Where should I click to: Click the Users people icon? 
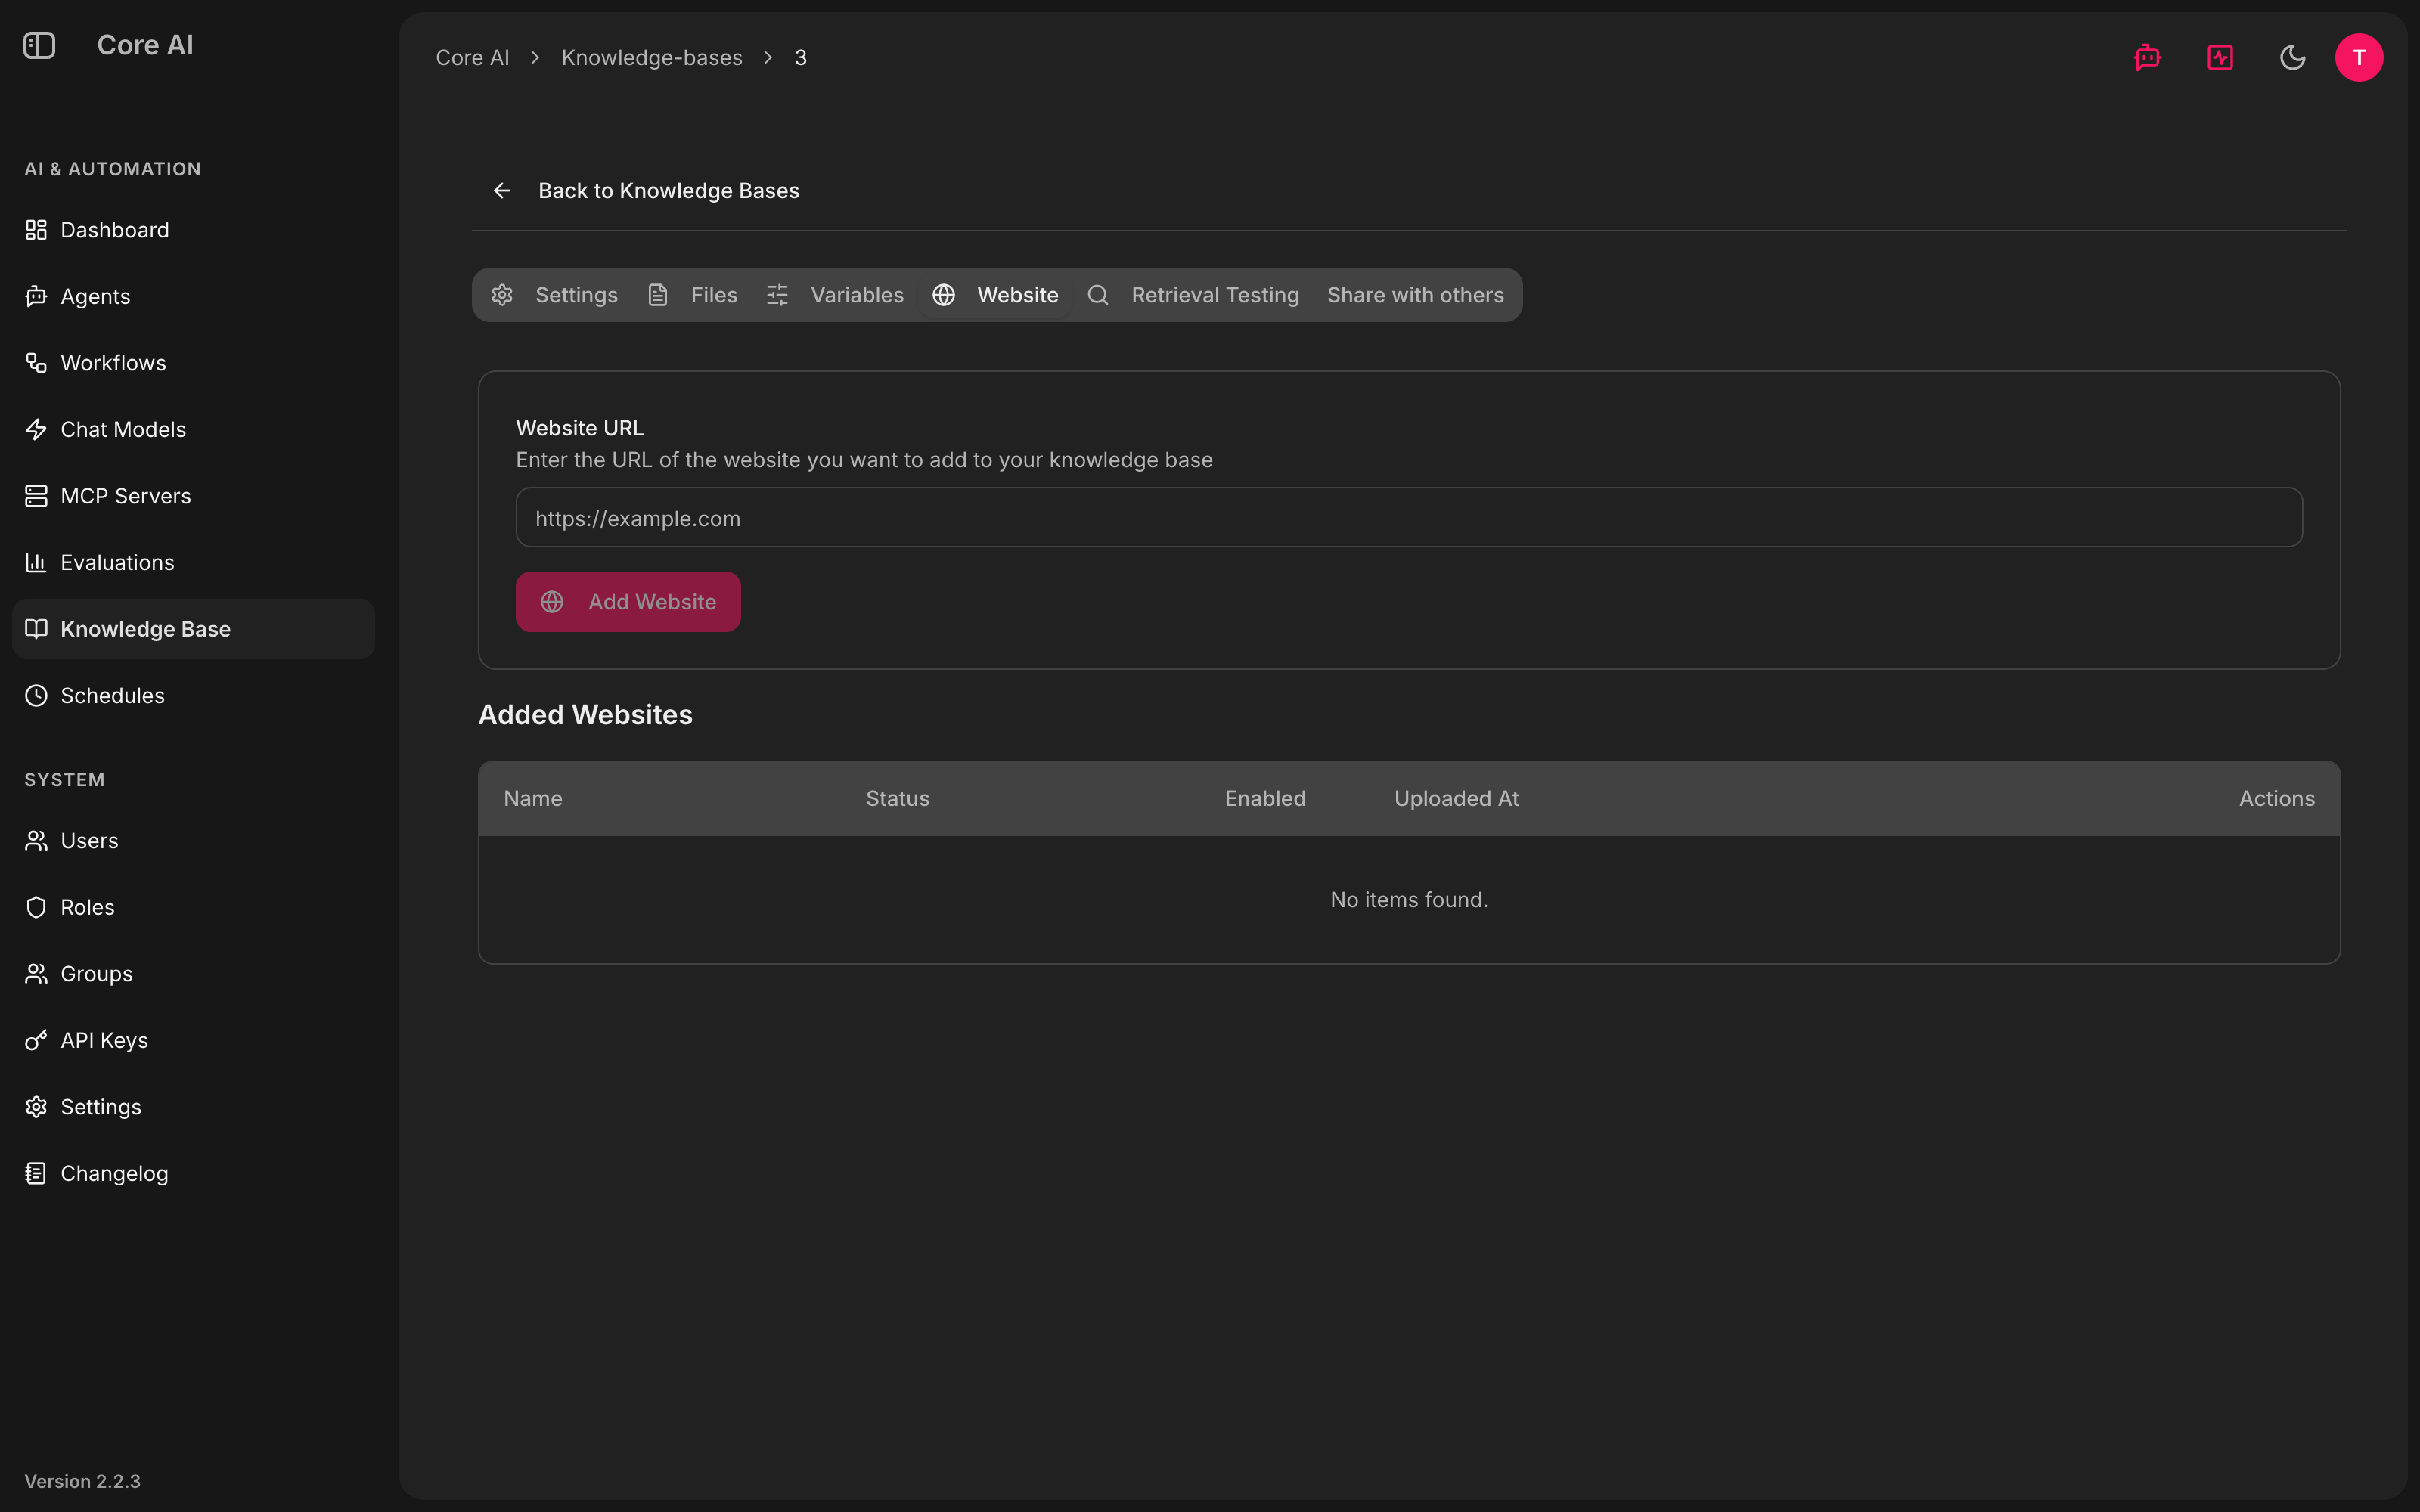(x=36, y=841)
